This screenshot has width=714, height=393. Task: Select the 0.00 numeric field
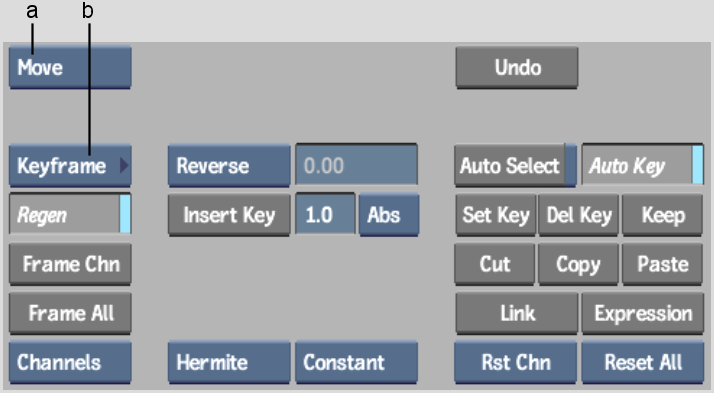pyautogui.click(x=357, y=165)
